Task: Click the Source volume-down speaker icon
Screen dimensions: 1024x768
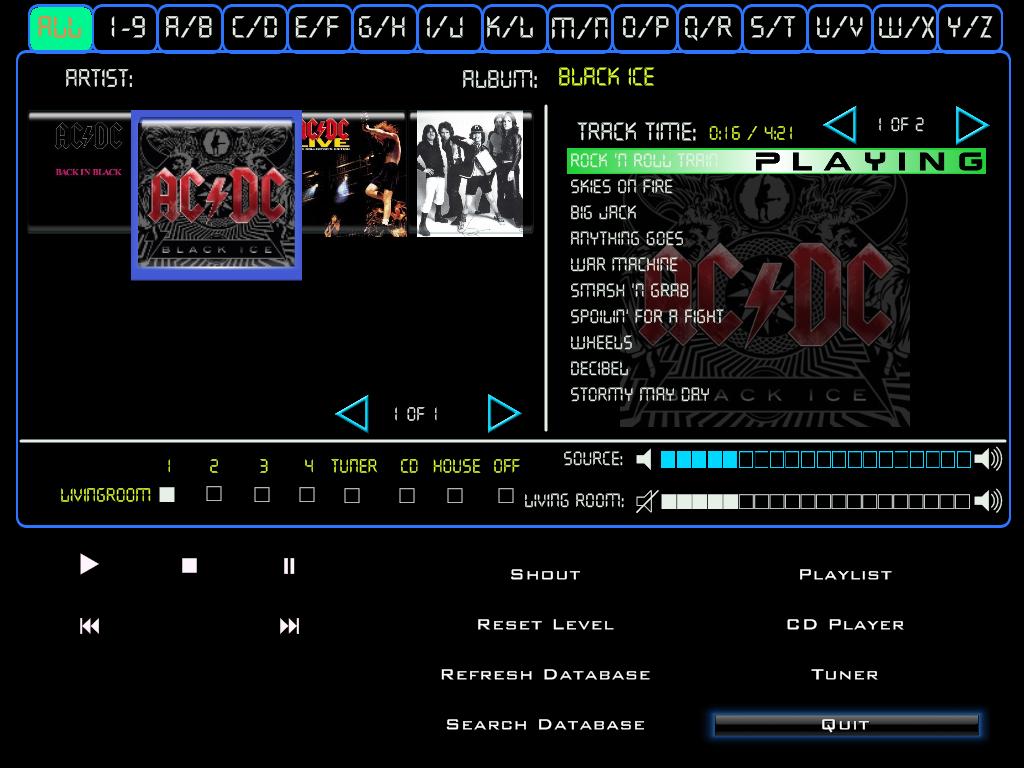Action: (x=644, y=460)
